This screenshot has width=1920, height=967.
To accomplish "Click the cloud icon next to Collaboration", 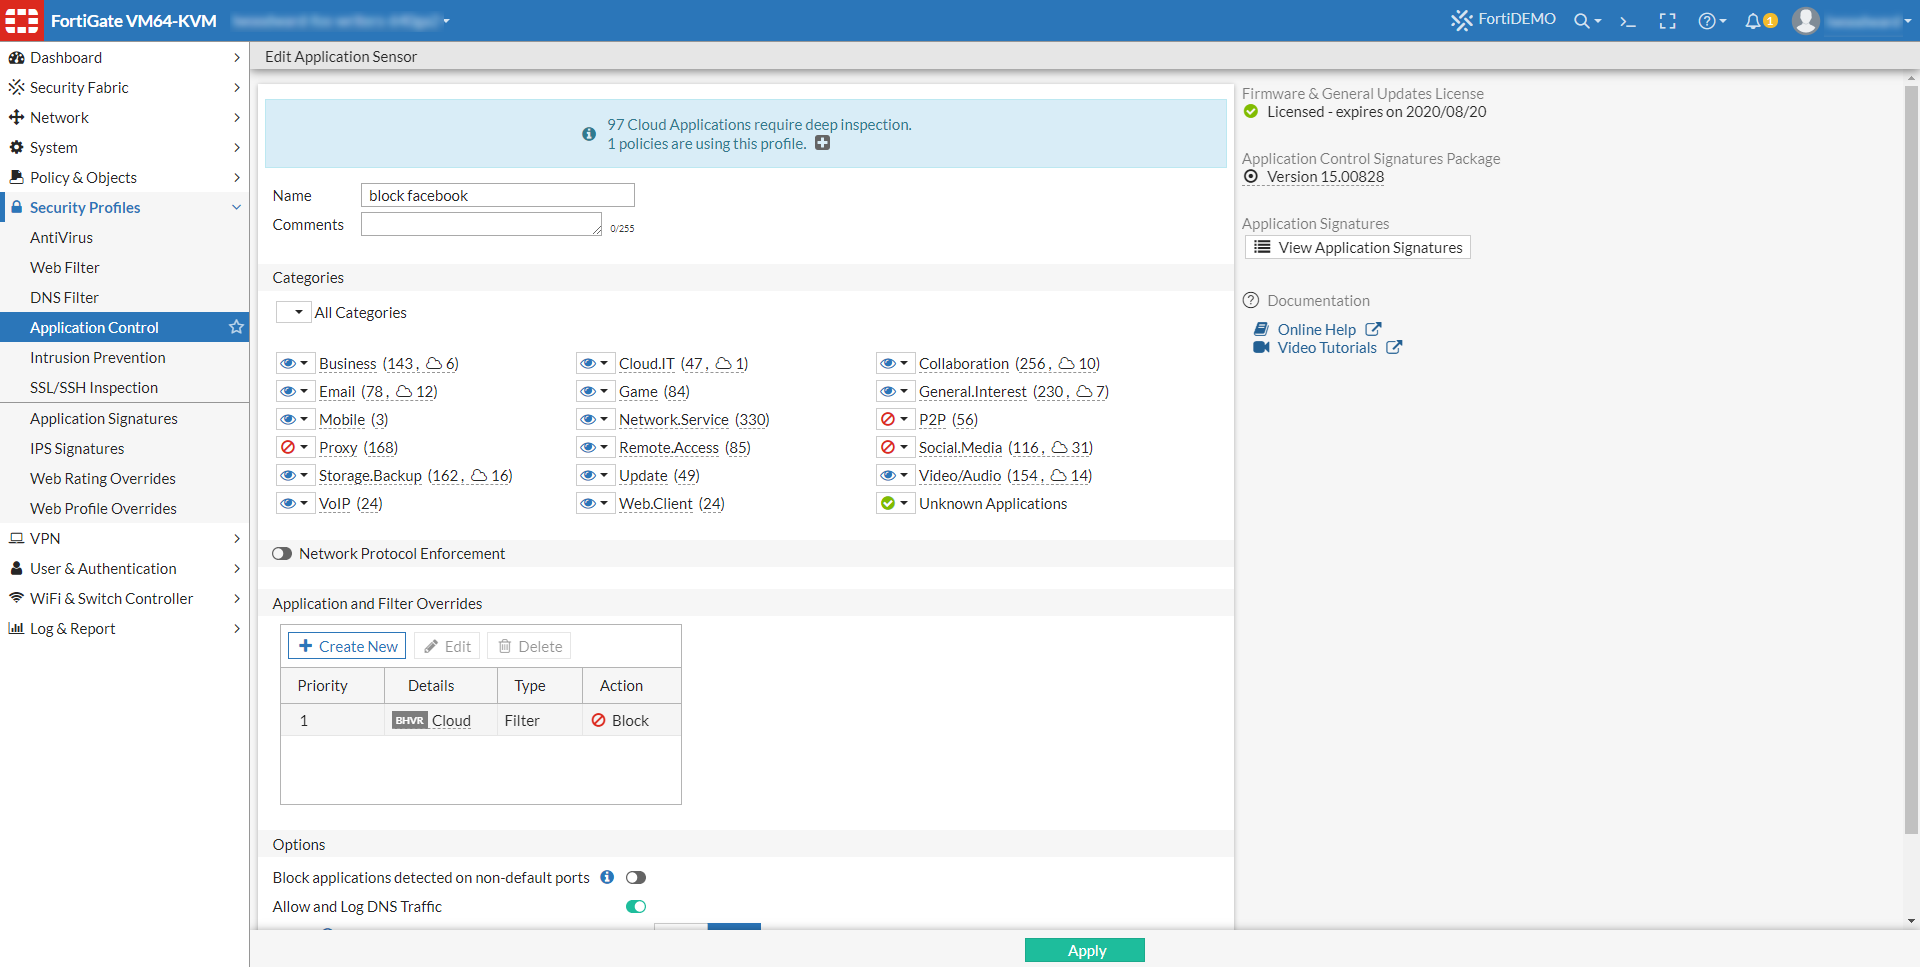I will (1067, 363).
